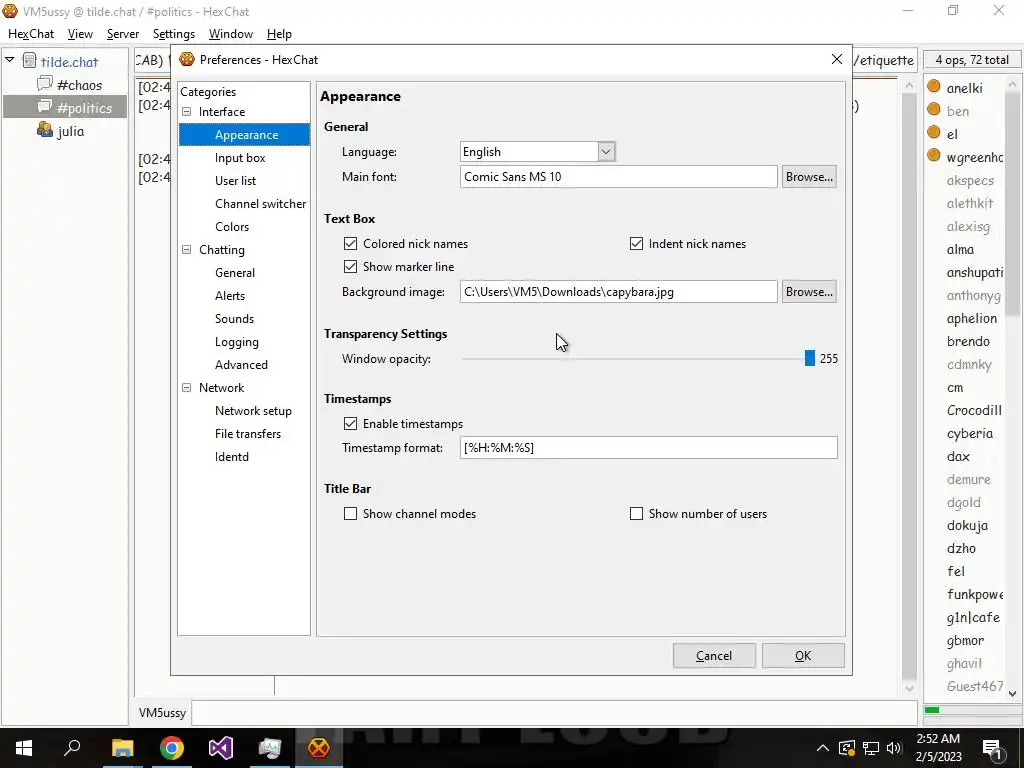Image resolution: width=1024 pixels, height=768 pixels.
Task: Click the tilde.chat server icon in channel tree
Action: coord(29,61)
